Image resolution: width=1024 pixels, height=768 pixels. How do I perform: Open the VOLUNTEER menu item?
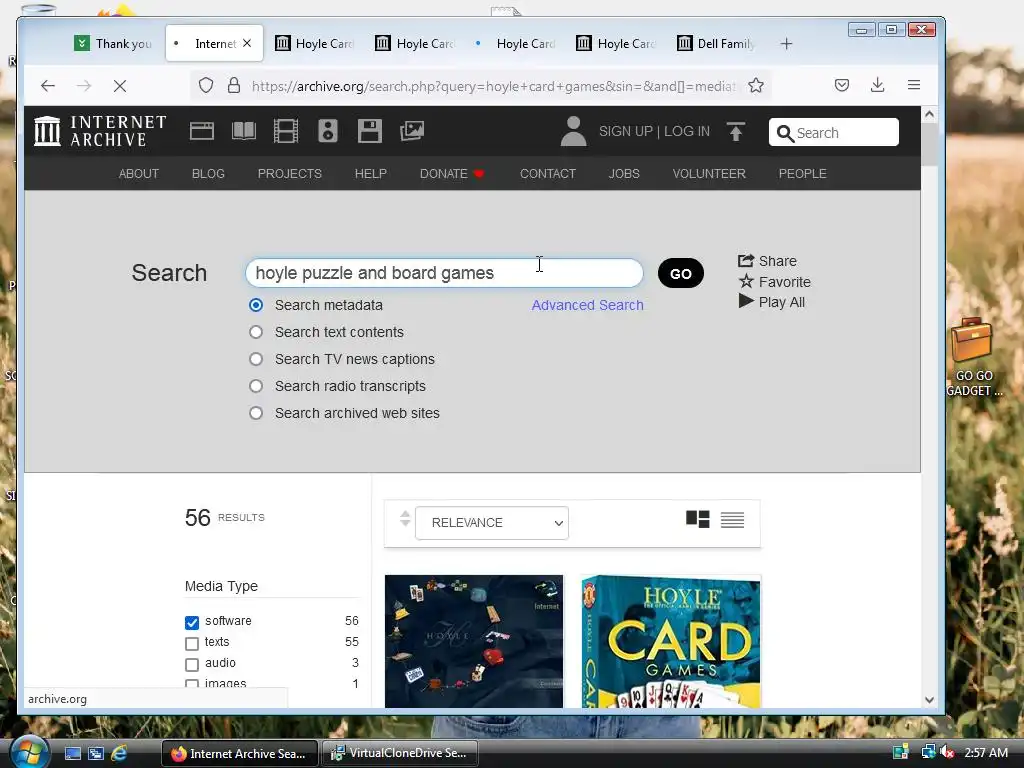click(x=709, y=174)
